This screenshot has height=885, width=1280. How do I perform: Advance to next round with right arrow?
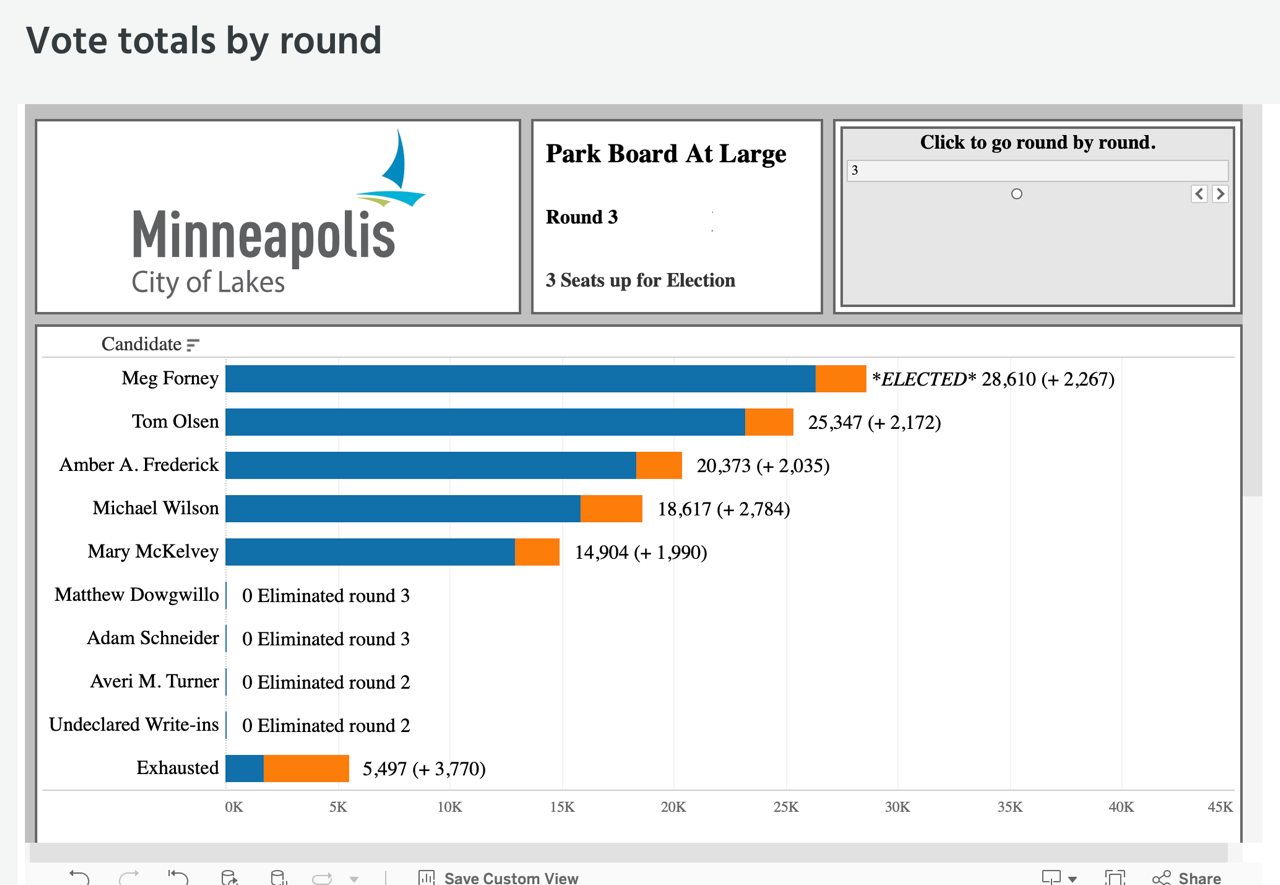coord(1220,194)
